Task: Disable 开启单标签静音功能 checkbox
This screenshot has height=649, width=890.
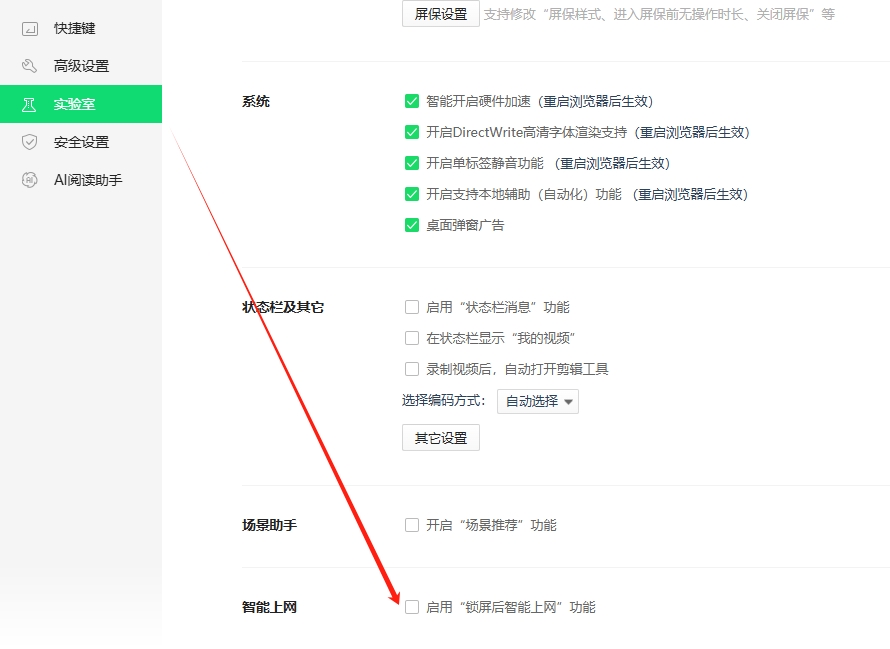Action: coord(412,164)
